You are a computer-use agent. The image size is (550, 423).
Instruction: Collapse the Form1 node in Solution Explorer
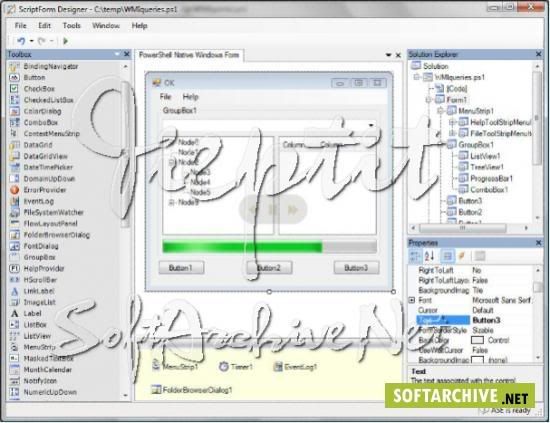coord(428,100)
